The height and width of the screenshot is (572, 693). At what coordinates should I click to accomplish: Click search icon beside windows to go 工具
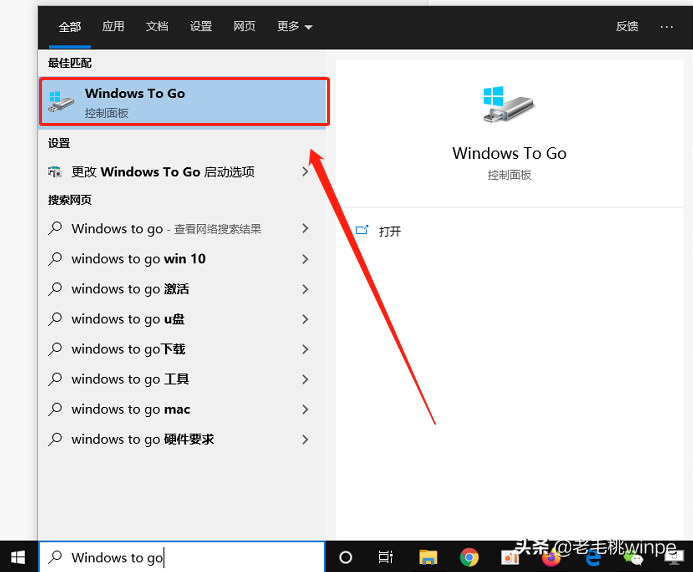55,379
